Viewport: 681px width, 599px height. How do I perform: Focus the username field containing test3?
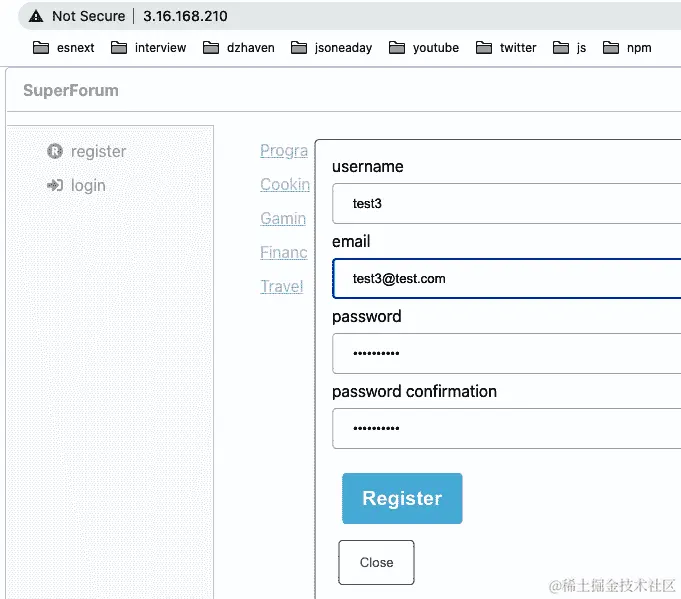pyautogui.click(x=506, y=203)
